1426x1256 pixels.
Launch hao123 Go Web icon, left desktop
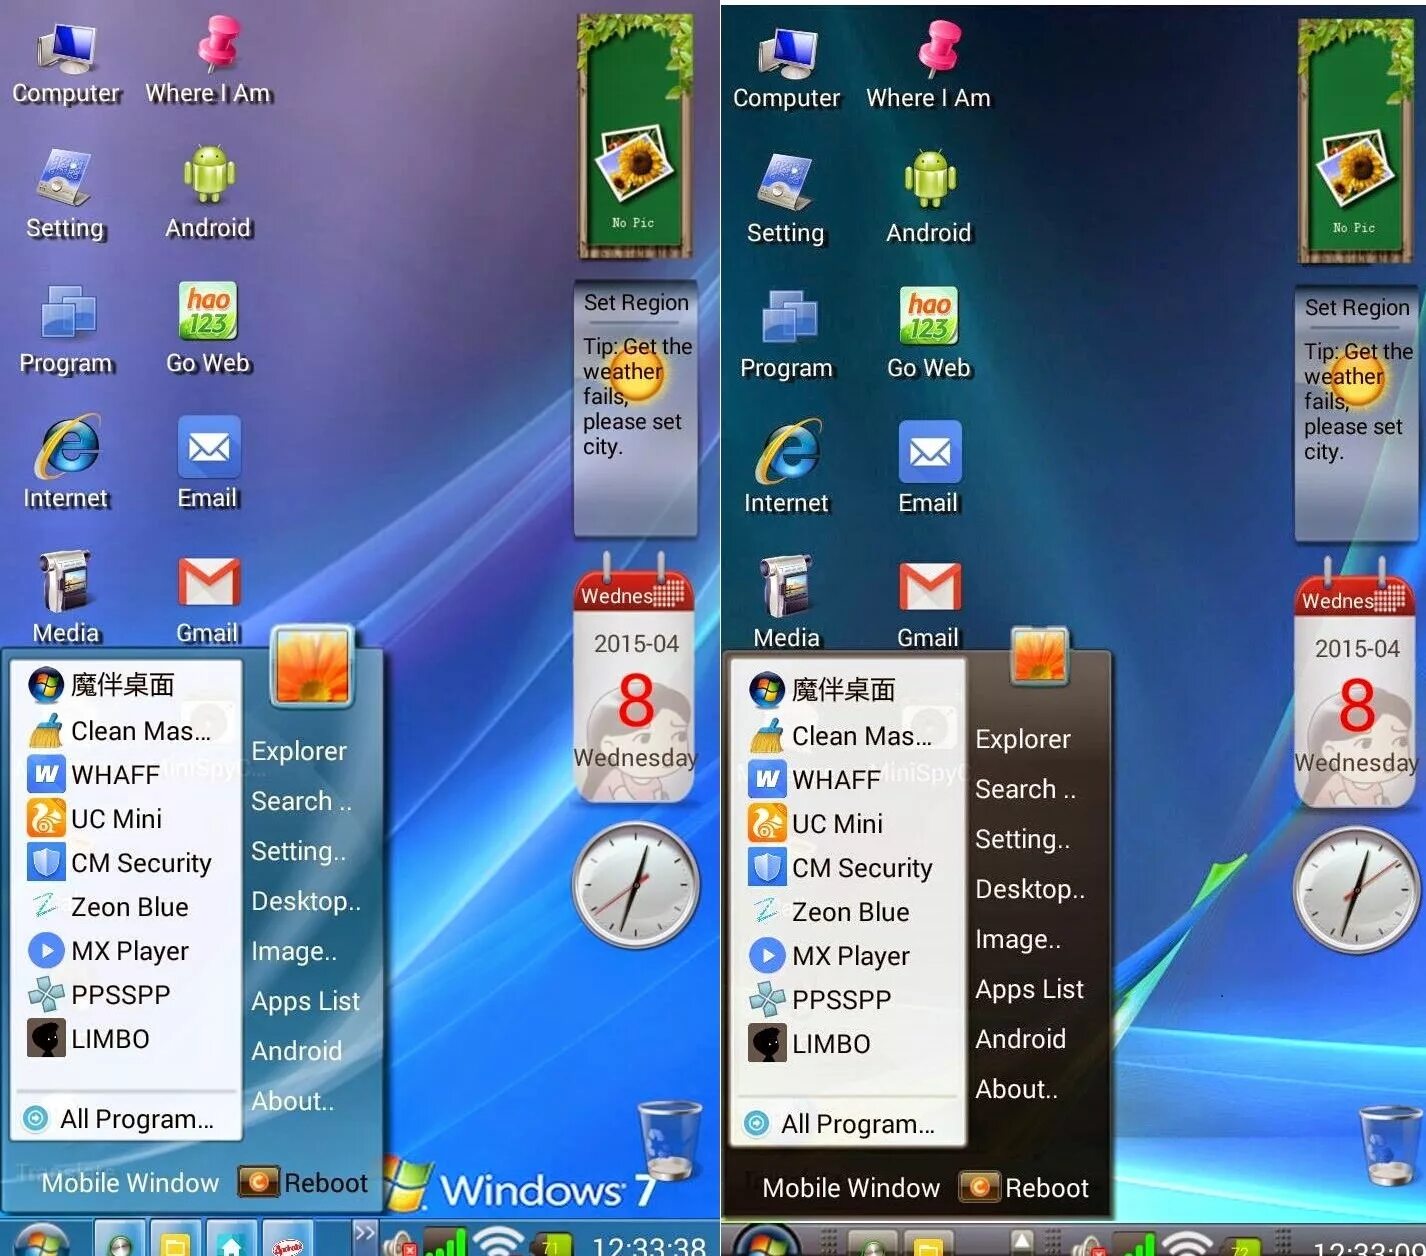208,311
